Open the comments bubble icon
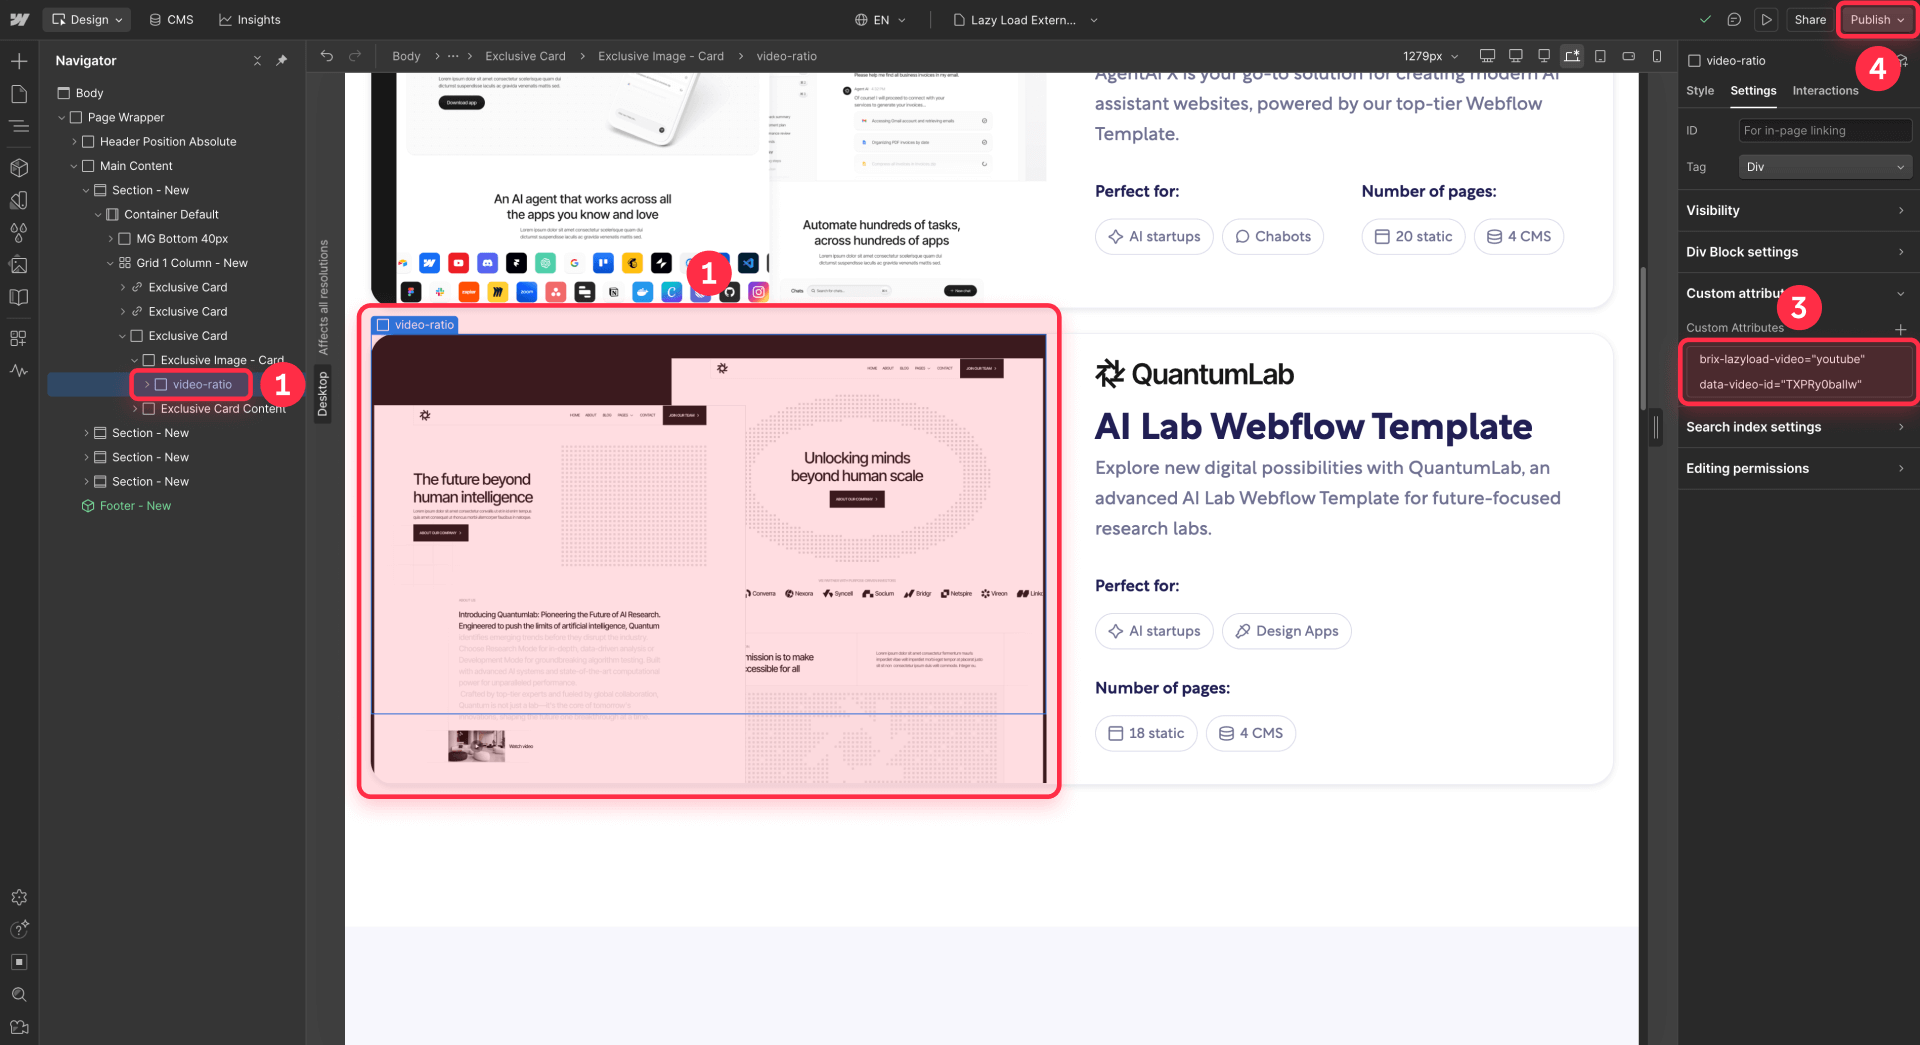This screenshot has height=1045, width=1920. click(x=1735, y=19)
